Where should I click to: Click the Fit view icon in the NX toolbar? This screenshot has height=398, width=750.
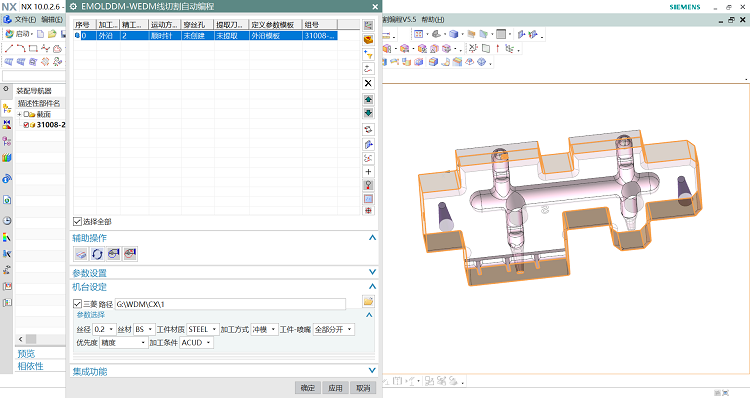pos(419,34)
